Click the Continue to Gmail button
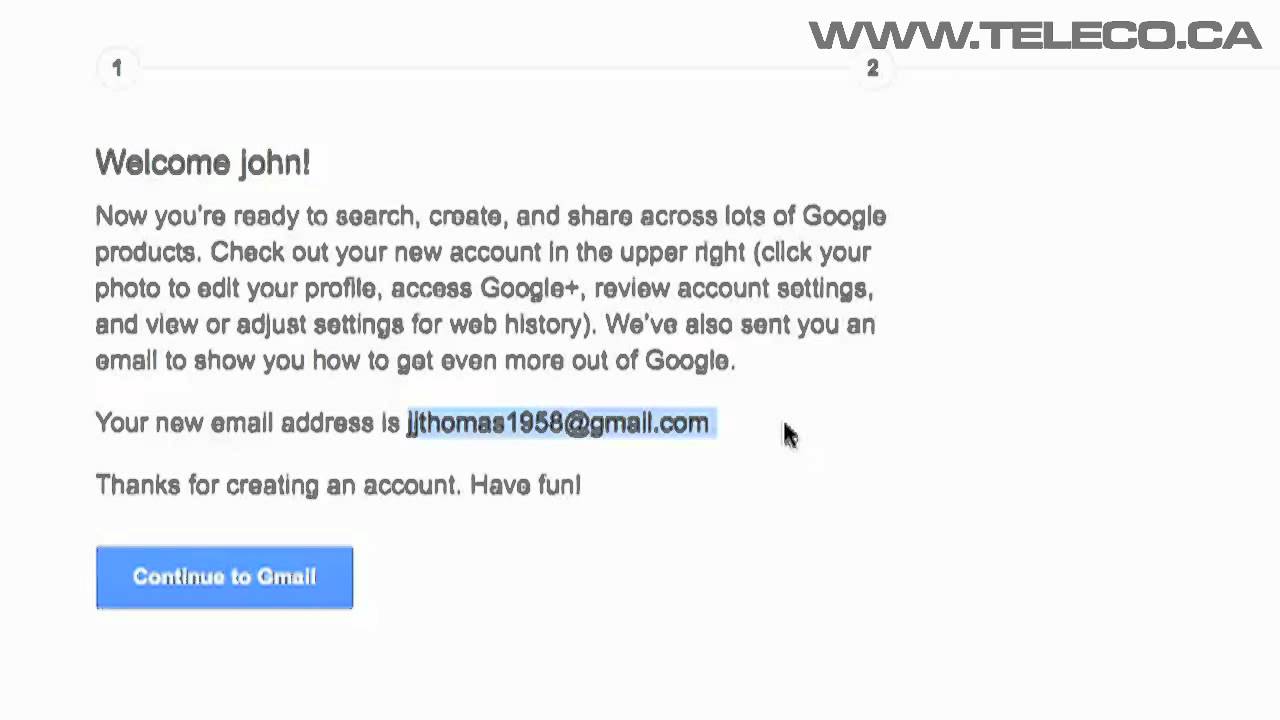The width and height of the screenshot is (1280, 720). pyautogui.click(x=224, y=577)
